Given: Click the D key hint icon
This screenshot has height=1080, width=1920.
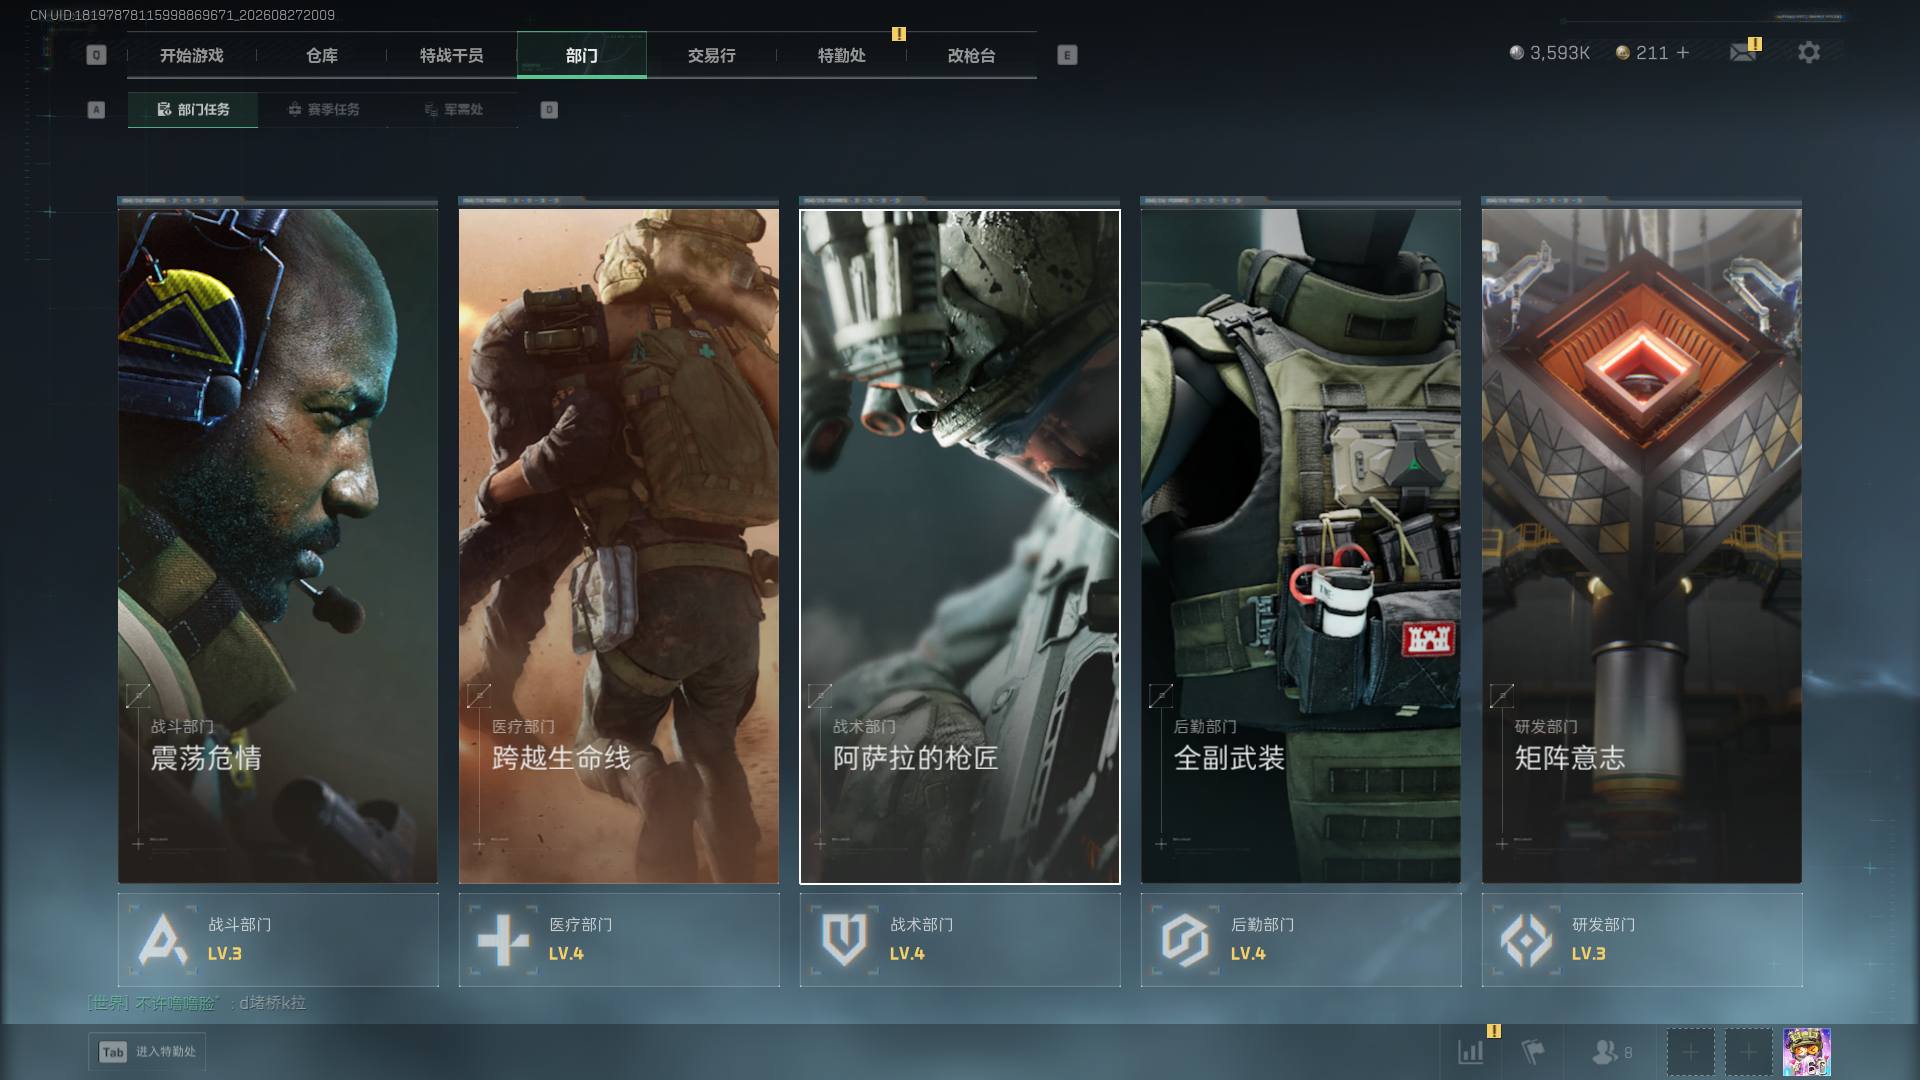Looking at the screenshot, I should (x=549, y=109).
